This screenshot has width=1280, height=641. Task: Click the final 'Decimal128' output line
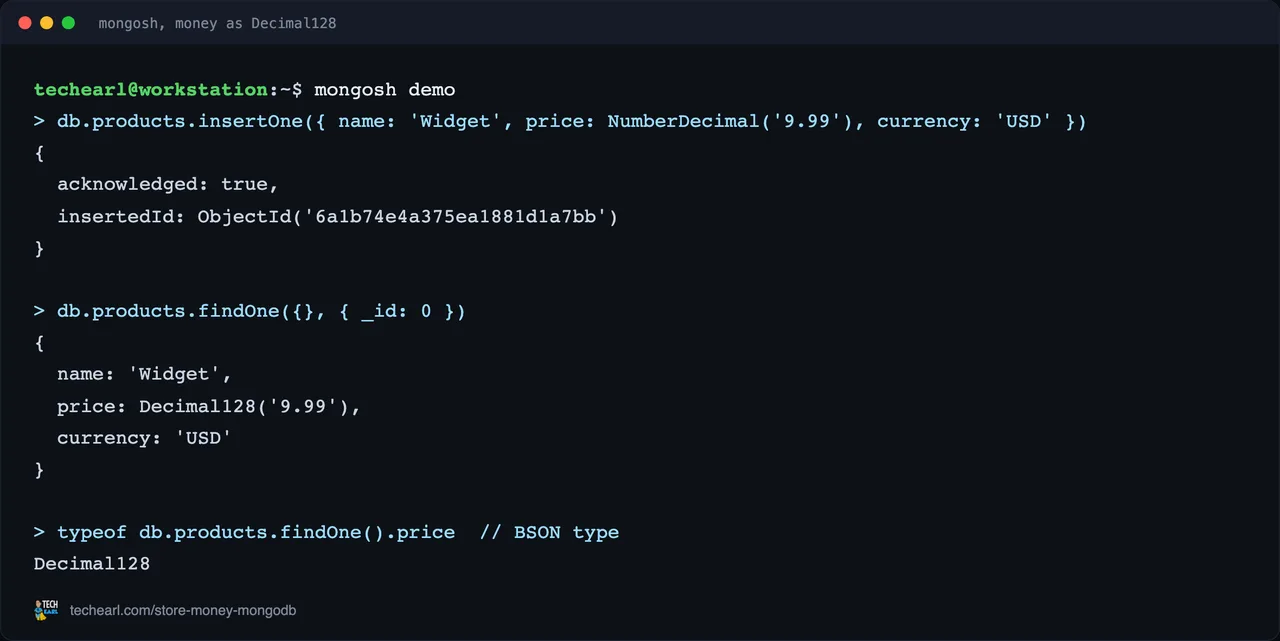[x=92, y=564]
